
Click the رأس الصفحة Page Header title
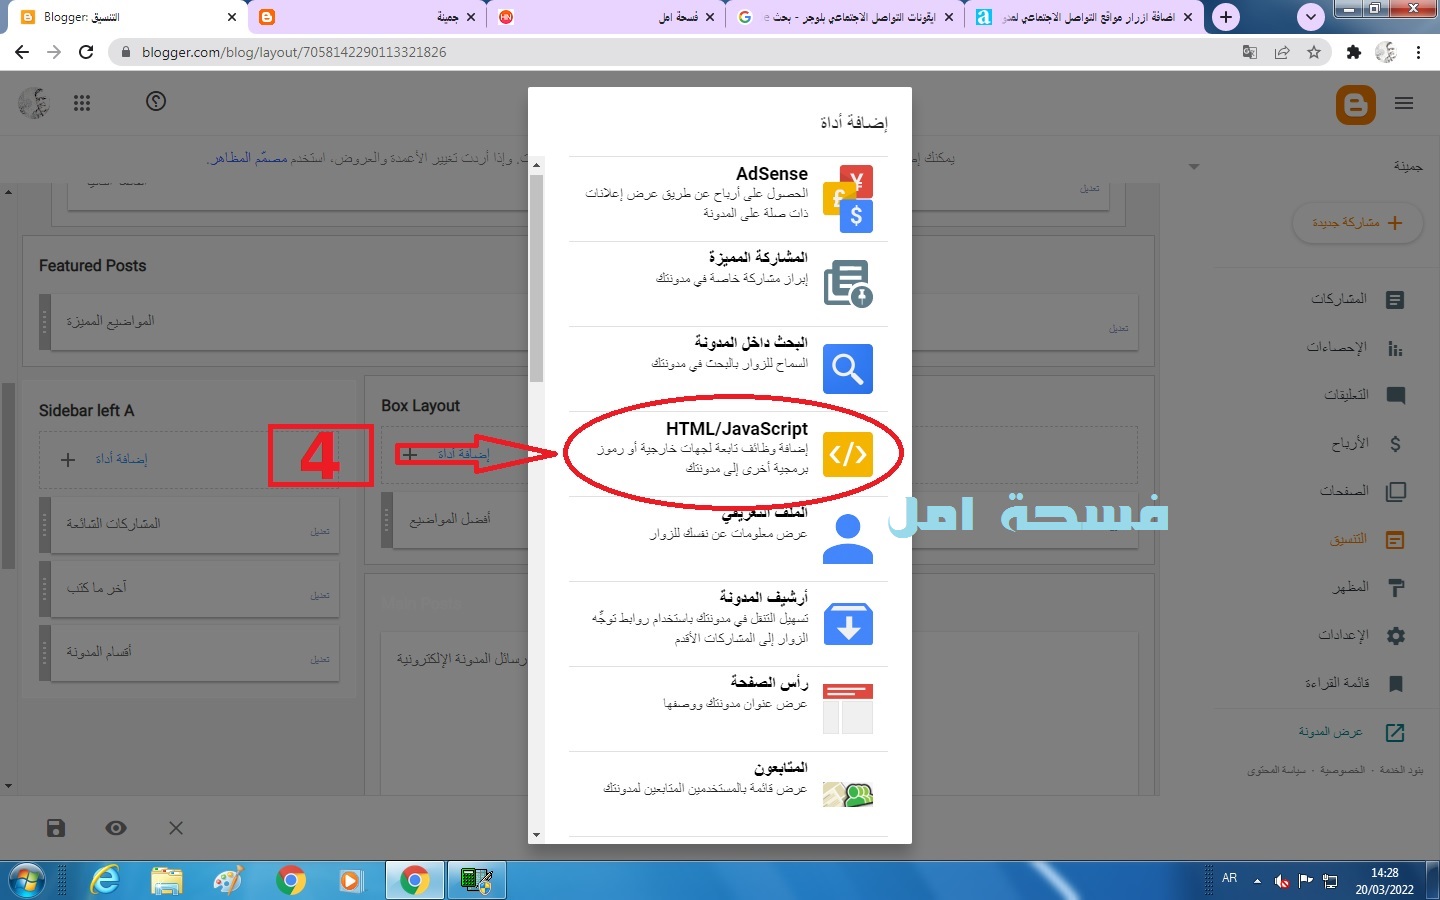coord(769,682)
